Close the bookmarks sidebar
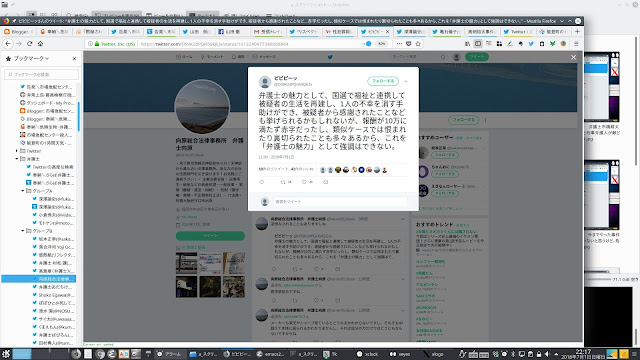640x360 pixels. tap(74, 59)
